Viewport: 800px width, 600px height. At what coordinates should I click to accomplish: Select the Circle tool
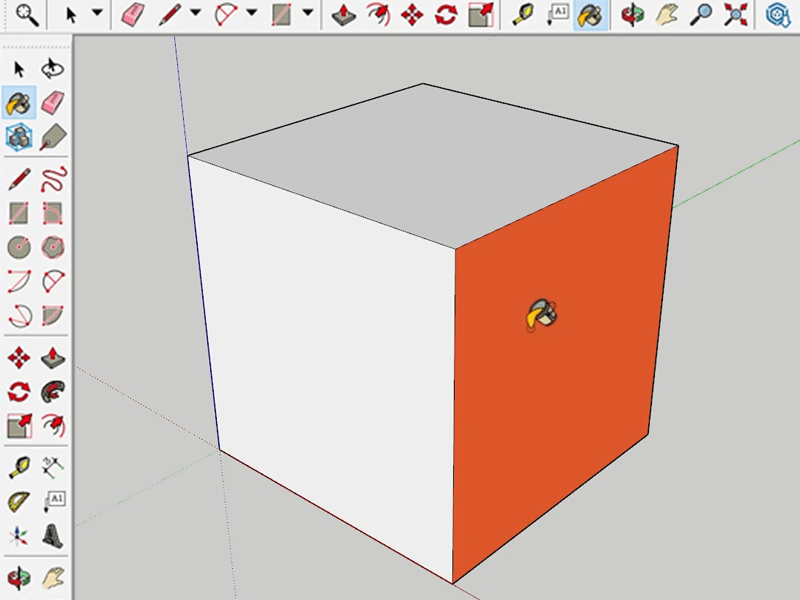click(x=19, y=247)
